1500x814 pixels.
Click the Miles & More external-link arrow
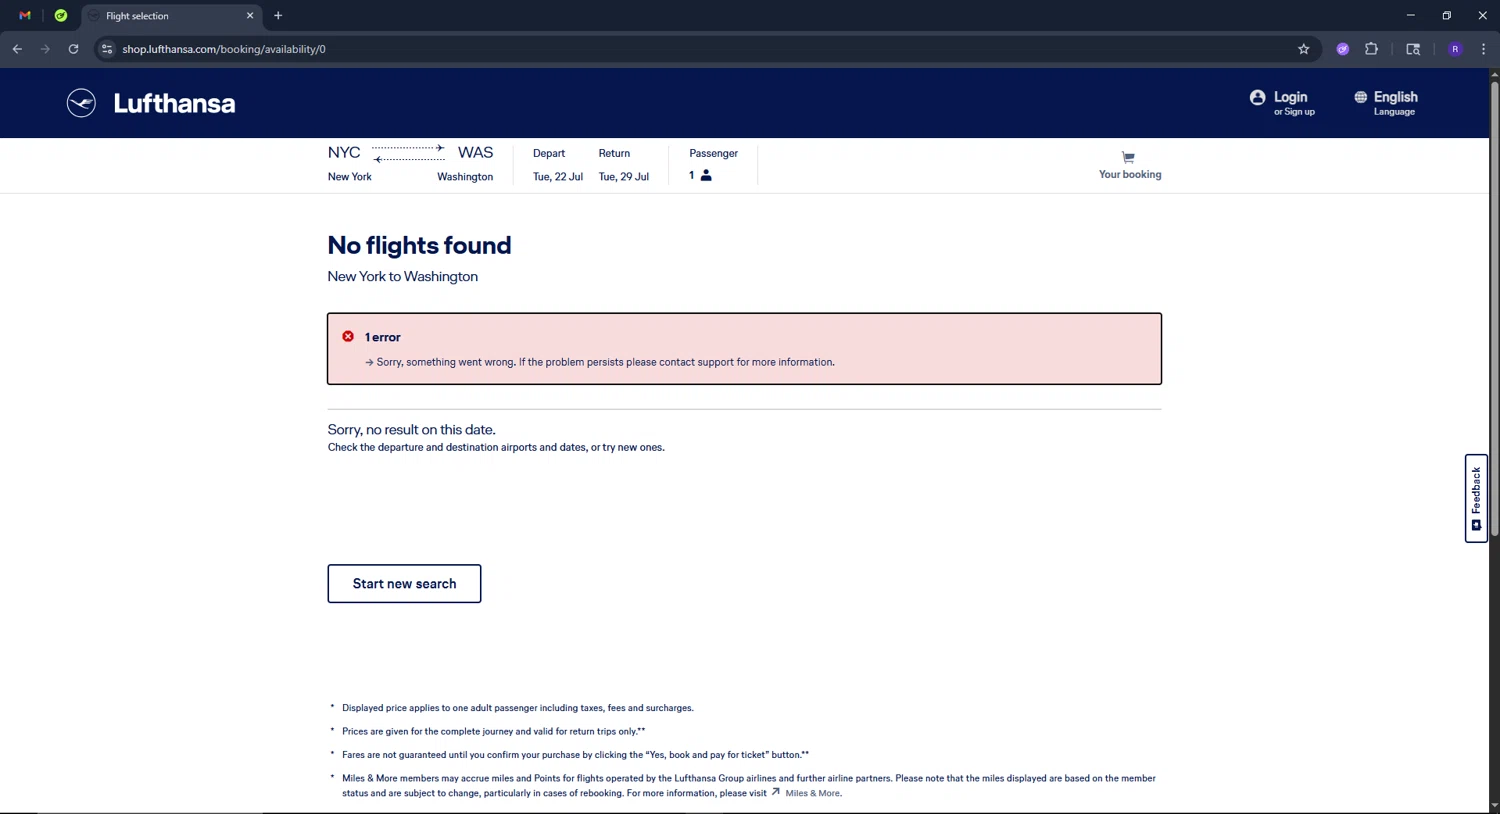coord(775,792)
